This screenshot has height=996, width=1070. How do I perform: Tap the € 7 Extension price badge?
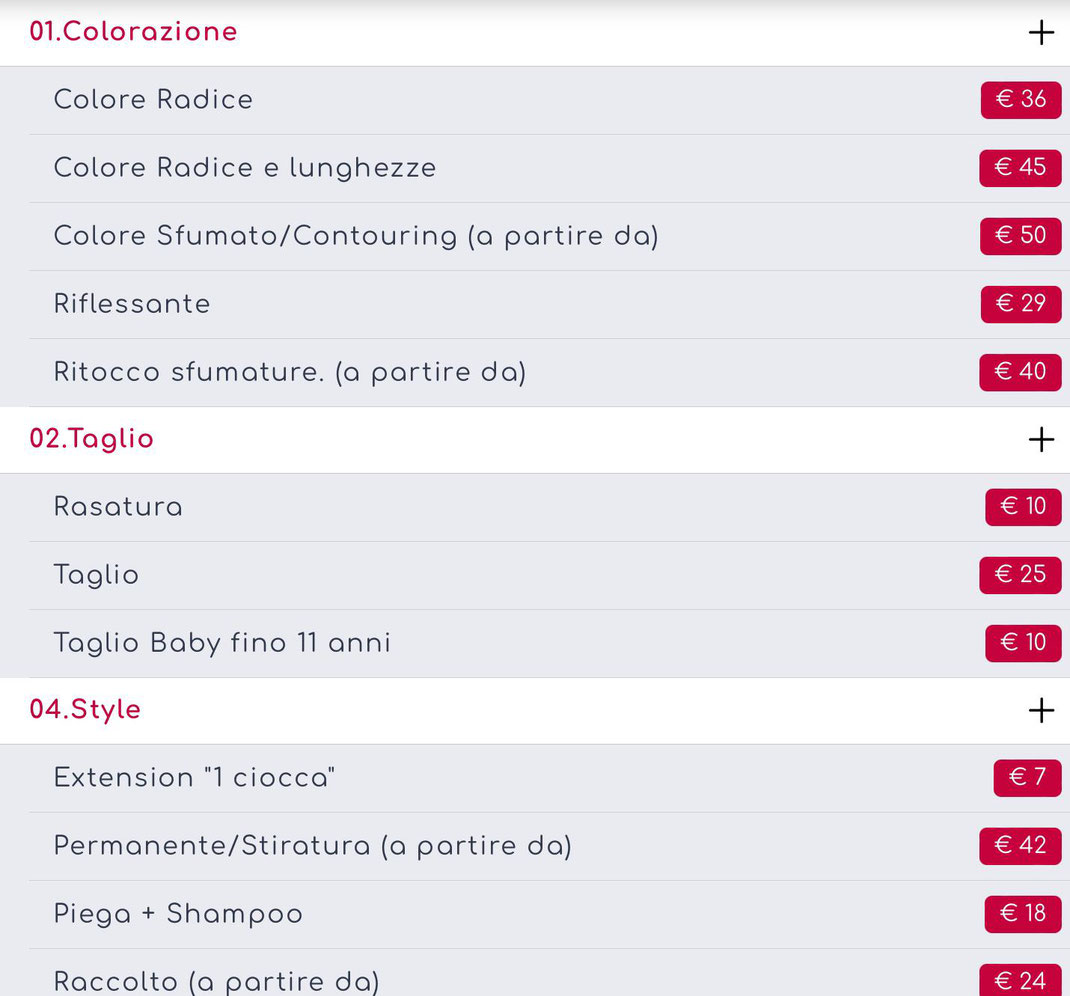pos(1028,778)
